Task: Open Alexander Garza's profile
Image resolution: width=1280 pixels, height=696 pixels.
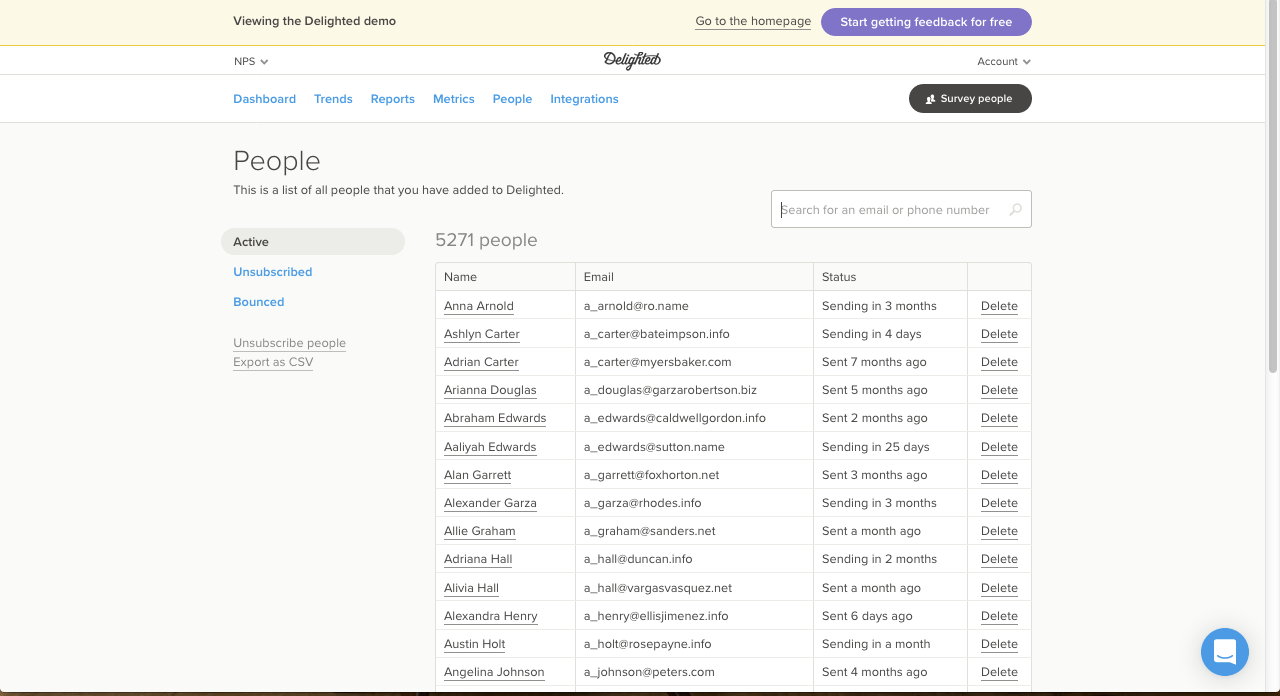Action: pyautogui.click(x=490, y=503)
